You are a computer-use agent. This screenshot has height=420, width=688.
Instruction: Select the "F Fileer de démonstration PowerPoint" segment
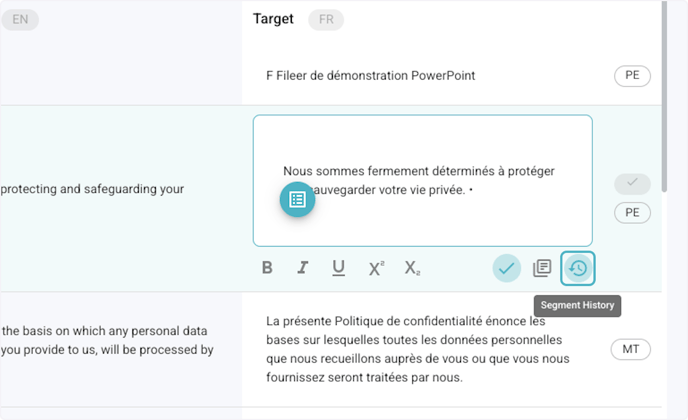[x=370, y=76]
